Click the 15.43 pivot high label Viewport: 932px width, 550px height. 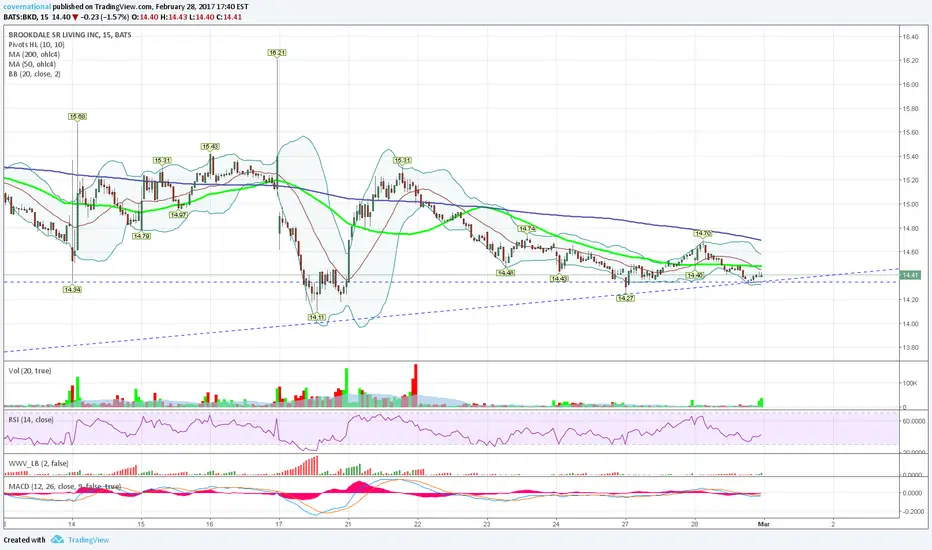(210, 146)
